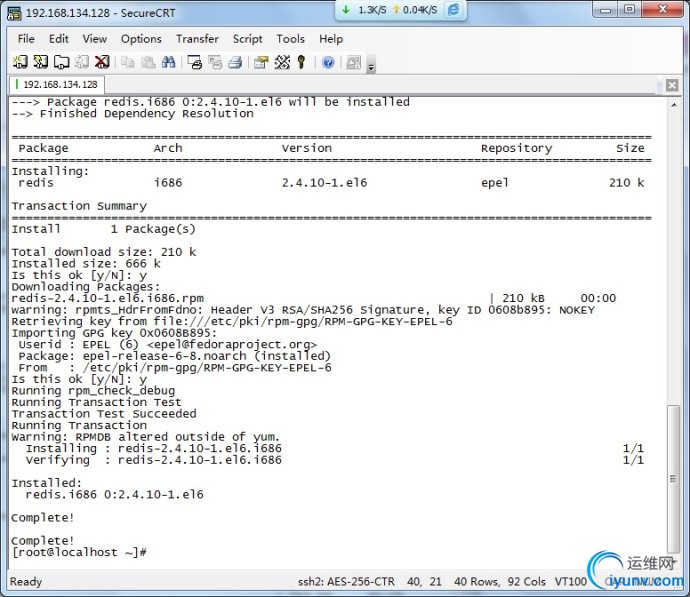The image size is (690, 597).
Task: Click 'Running rpm_check_debug' line
Action: pos(93,391)
